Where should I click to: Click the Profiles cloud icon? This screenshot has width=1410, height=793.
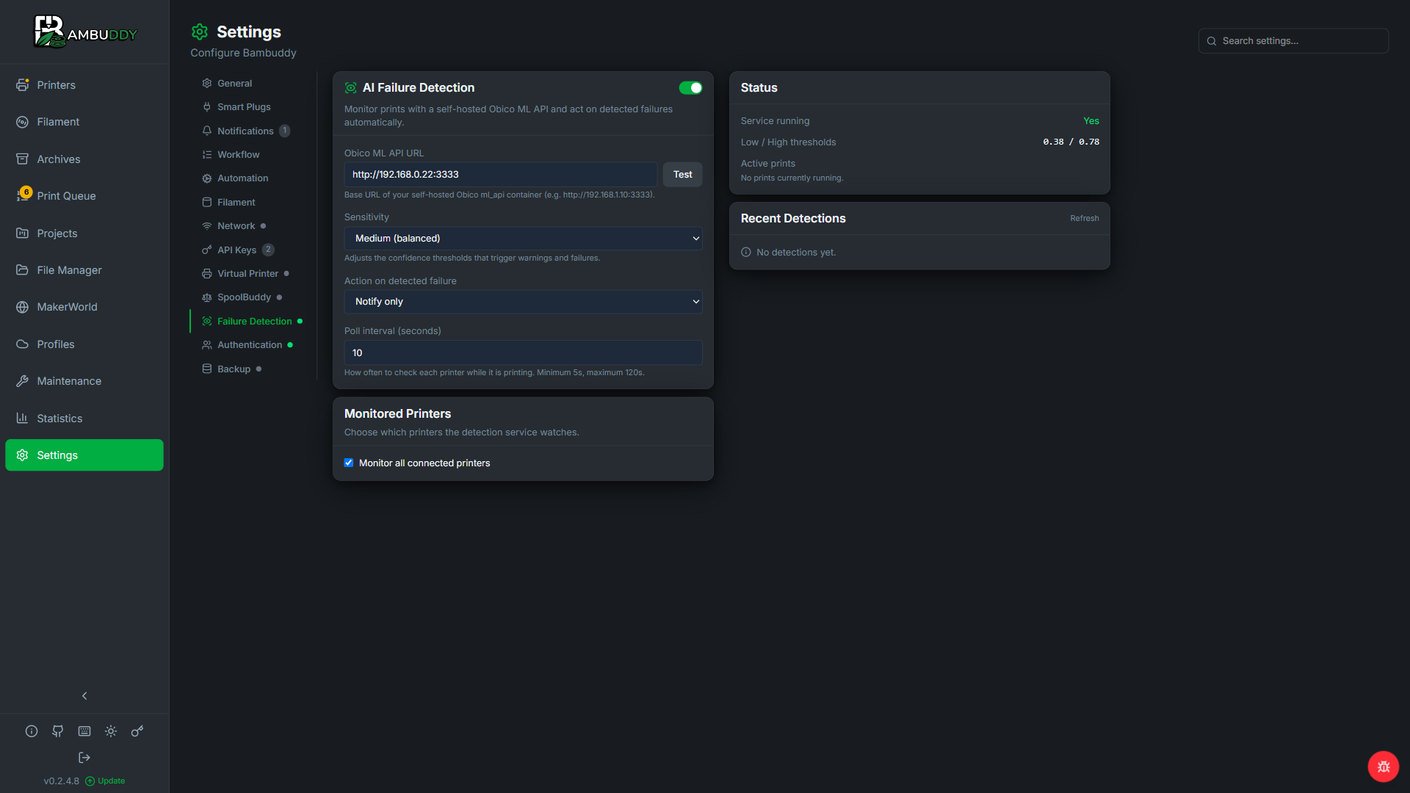(x=22, y=344)
